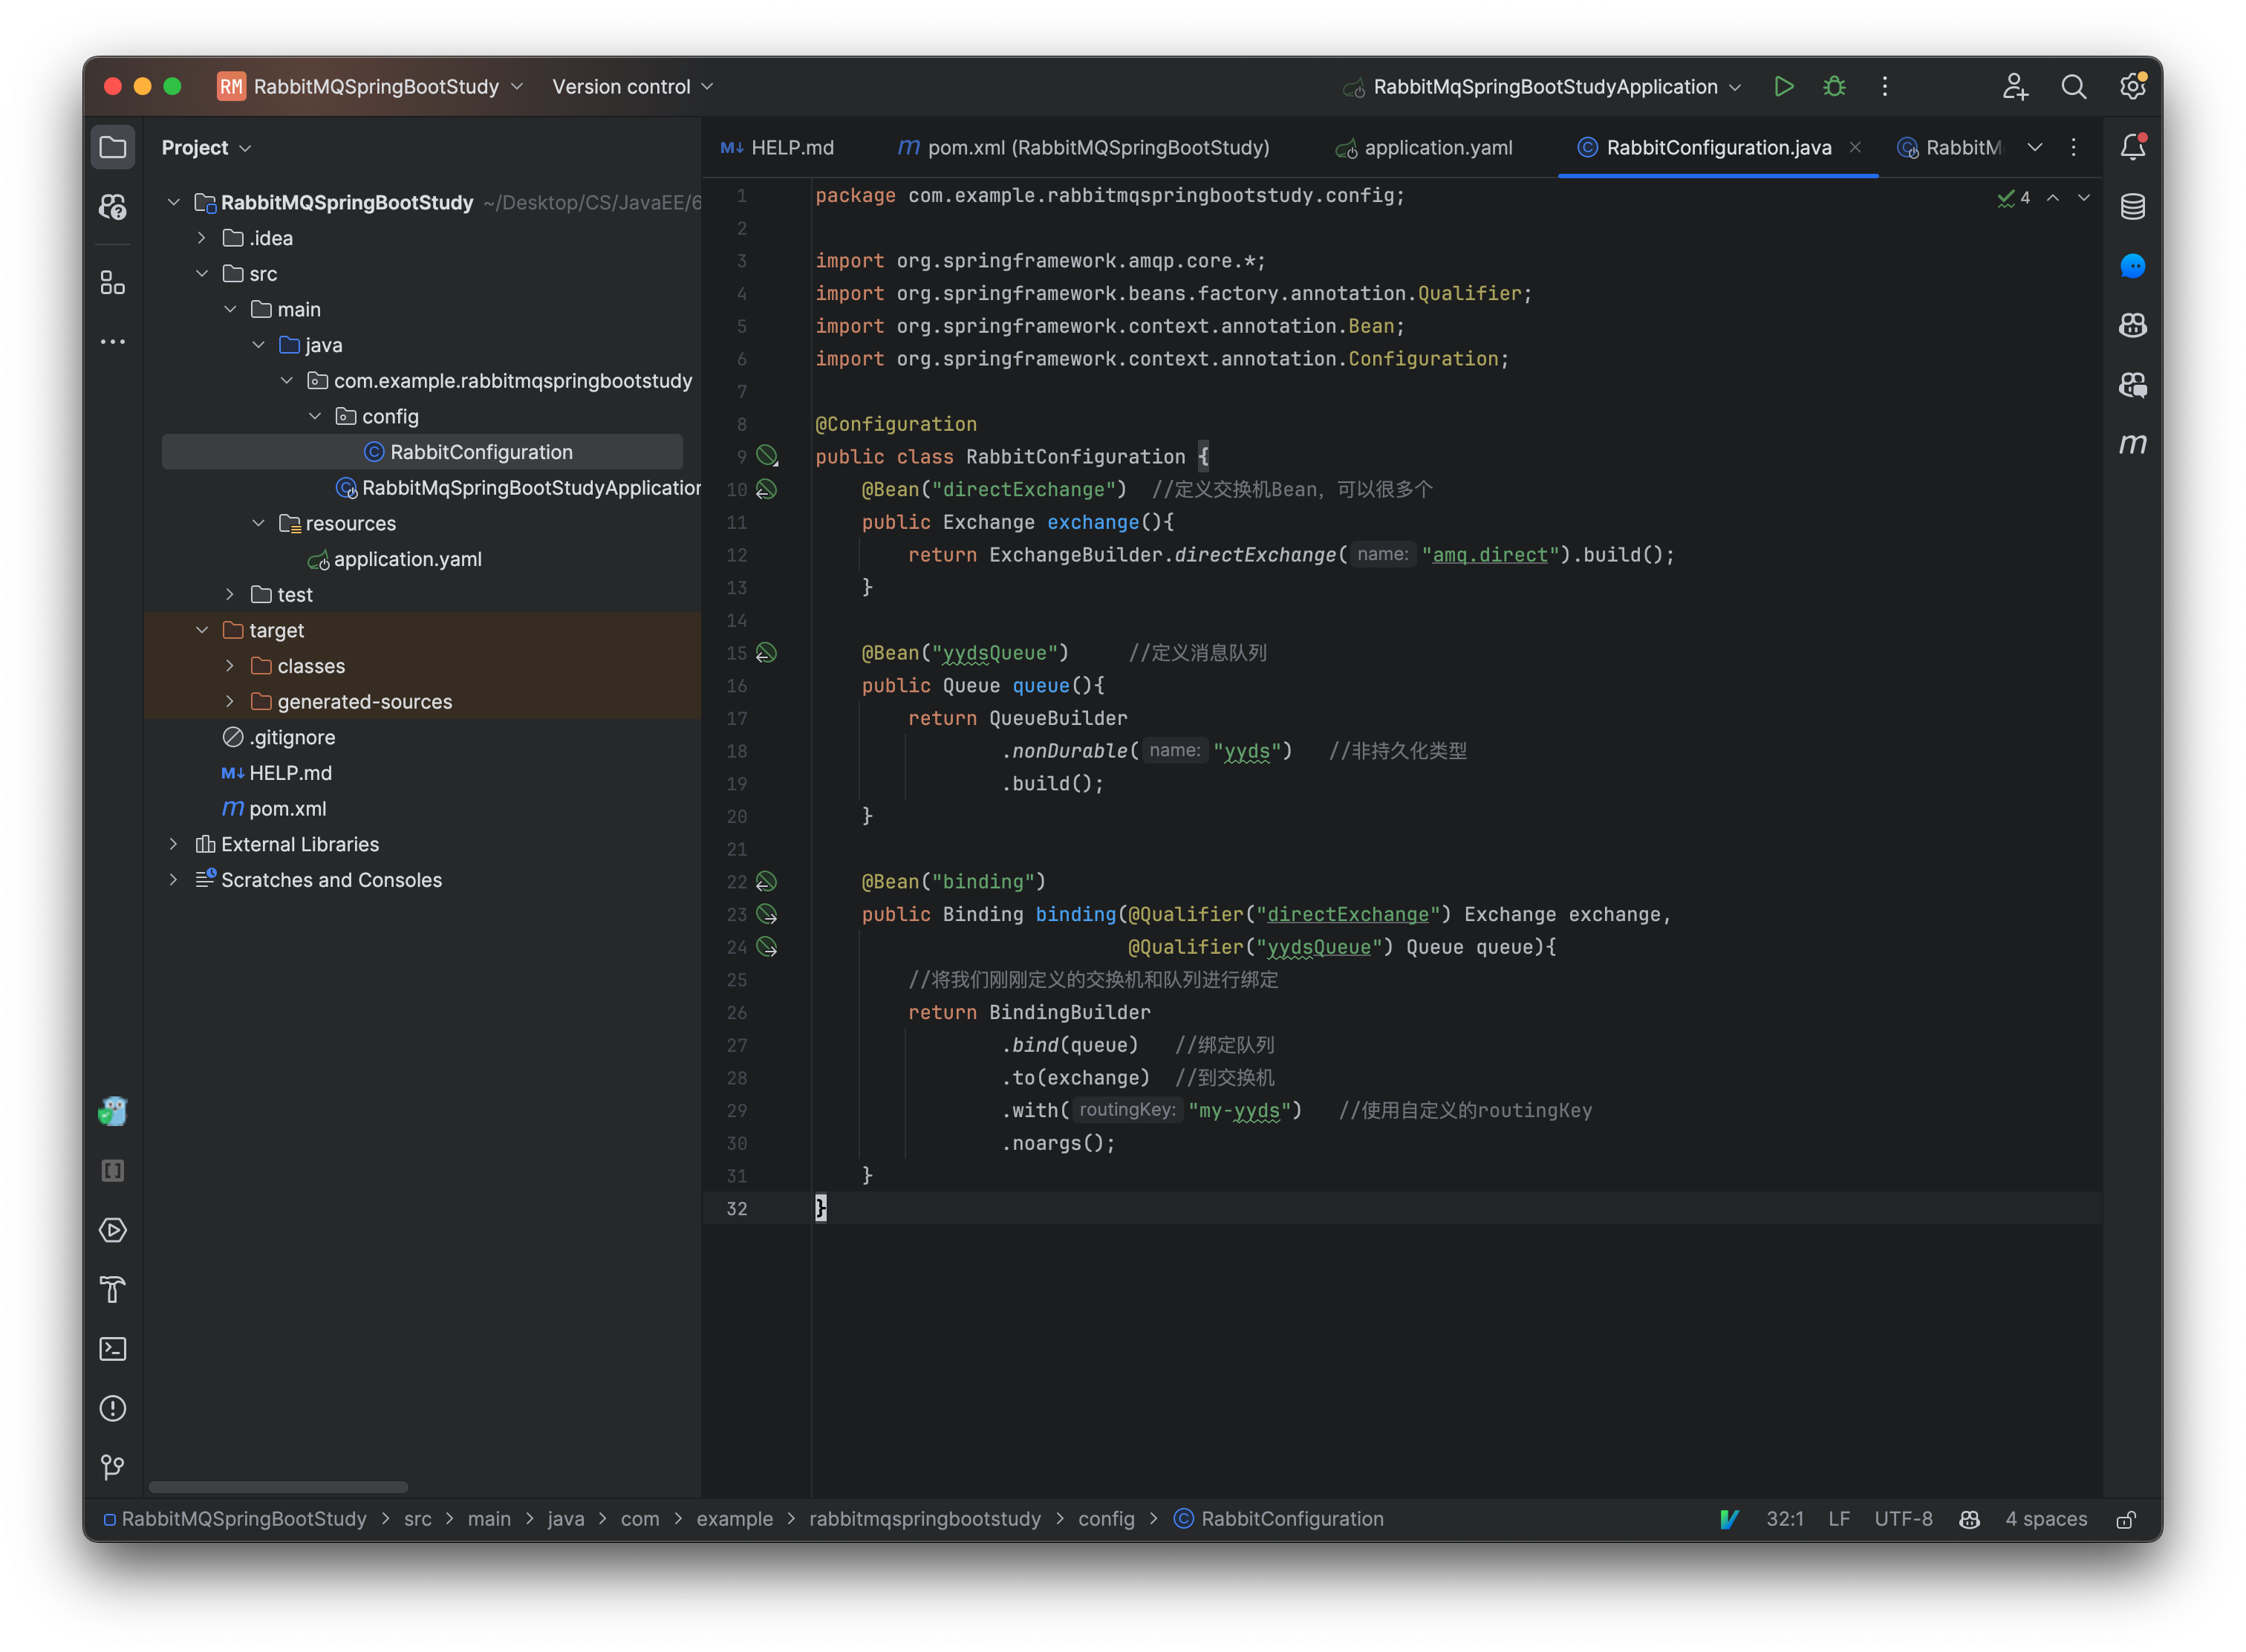This screenshot has height=1652, width=2246.
Task: Open the Terminal tool window
Action: [x=113, y=1349]
